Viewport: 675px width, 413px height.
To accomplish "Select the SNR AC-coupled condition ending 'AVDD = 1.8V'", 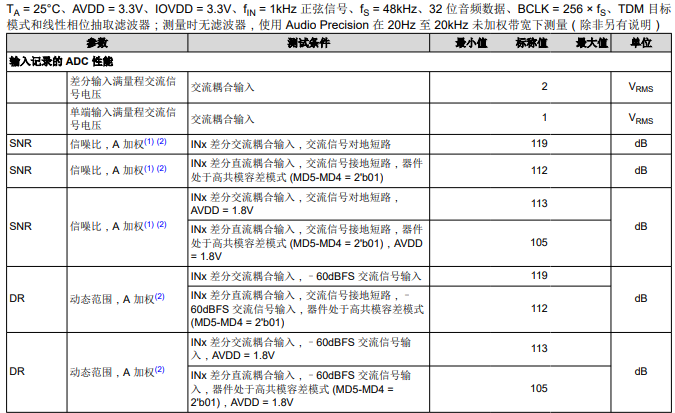I will [x=295, y=204].
